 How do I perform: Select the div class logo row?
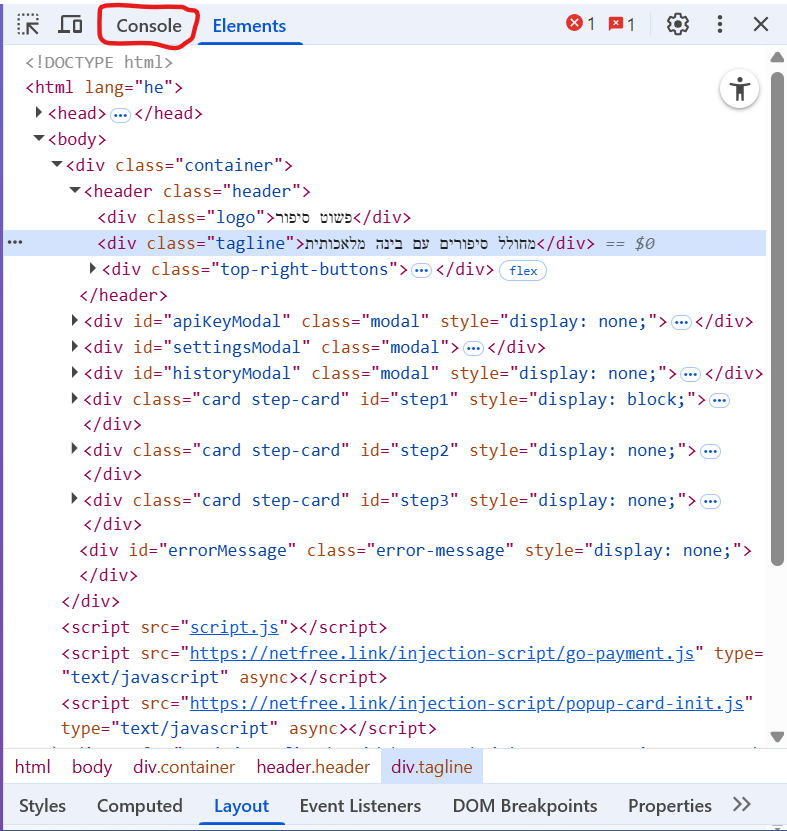click(254, 217)
